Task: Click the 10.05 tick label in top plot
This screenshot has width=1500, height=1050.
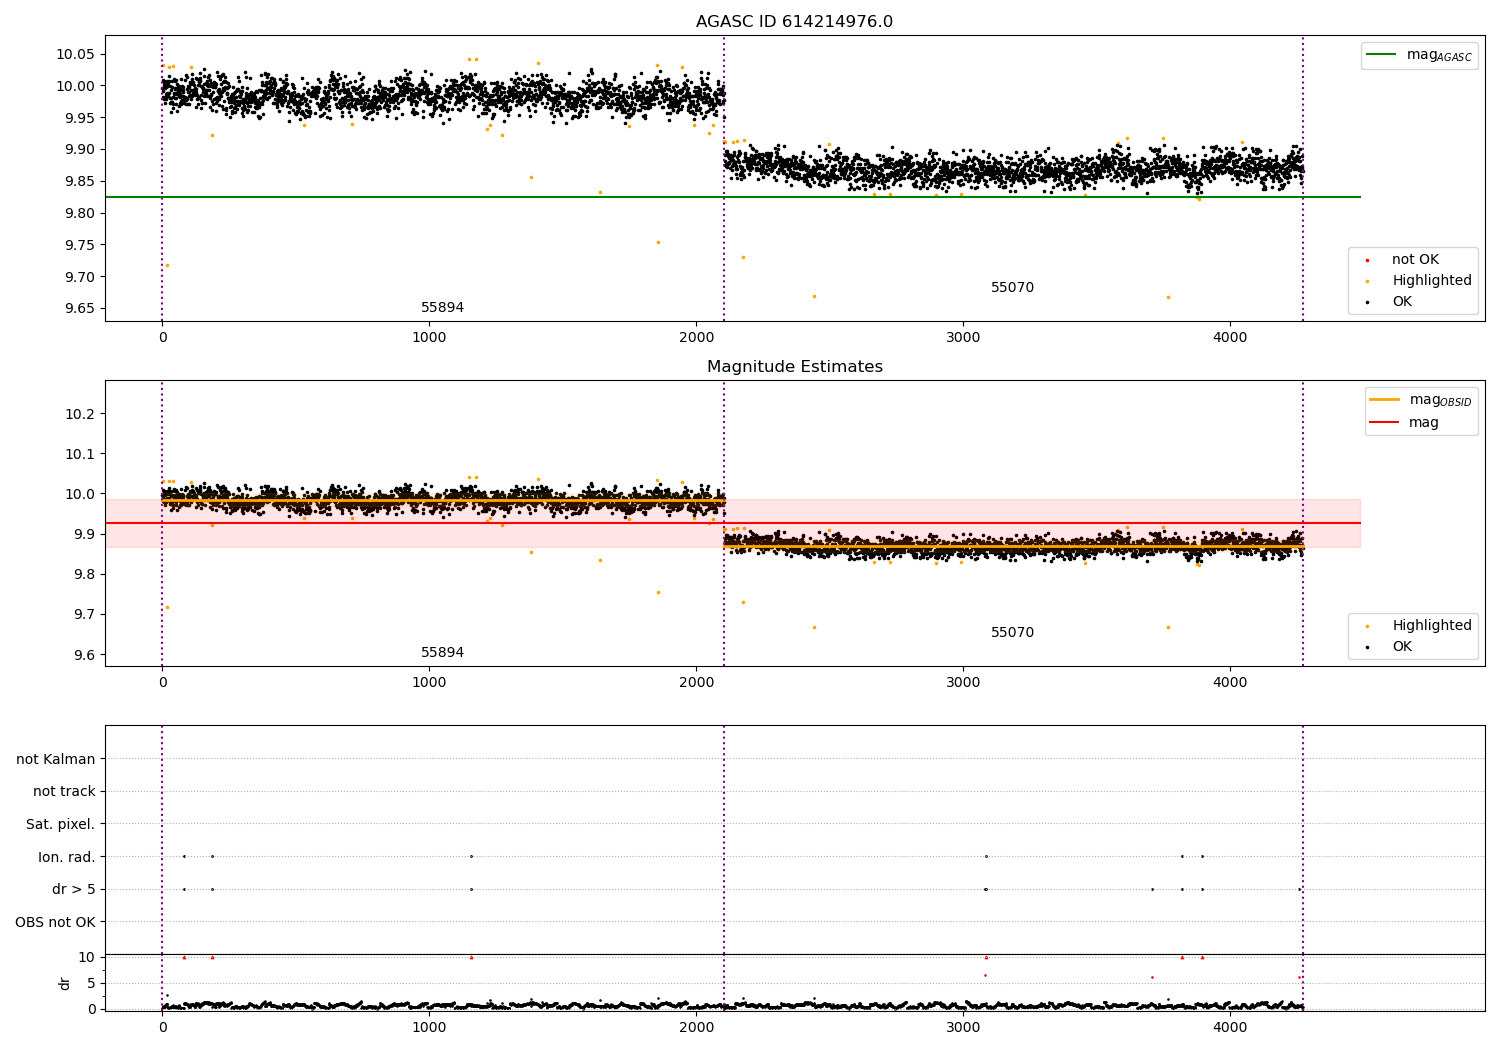Action: tap(75, 54)
